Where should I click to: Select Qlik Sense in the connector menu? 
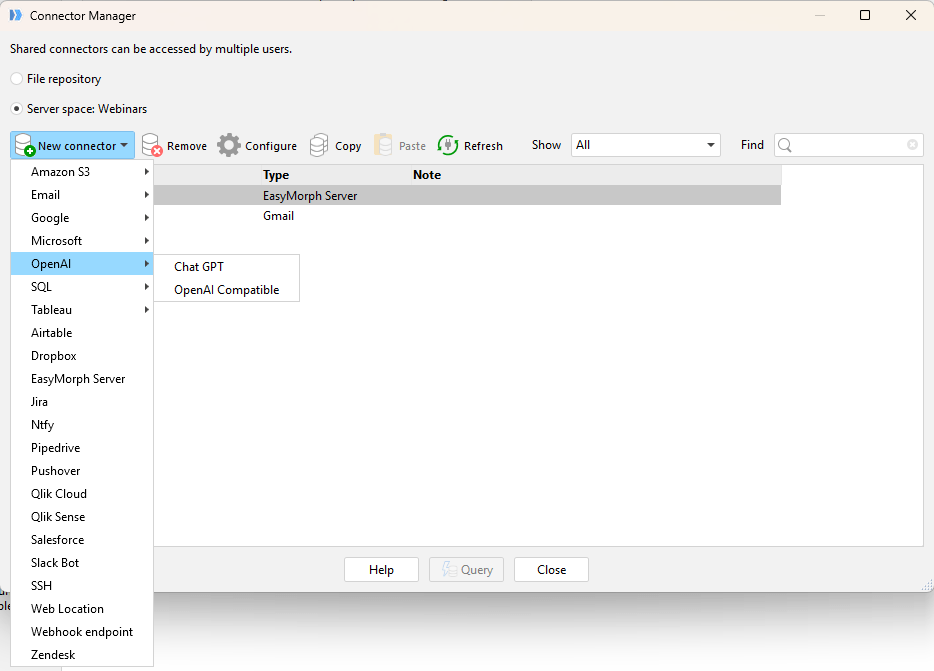tap(82, 517)
